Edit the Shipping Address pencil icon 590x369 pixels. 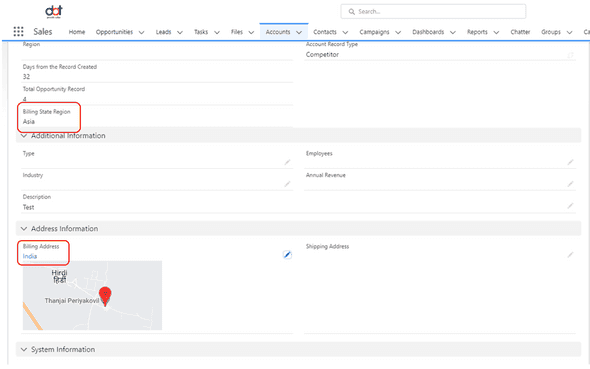[570, 255]
